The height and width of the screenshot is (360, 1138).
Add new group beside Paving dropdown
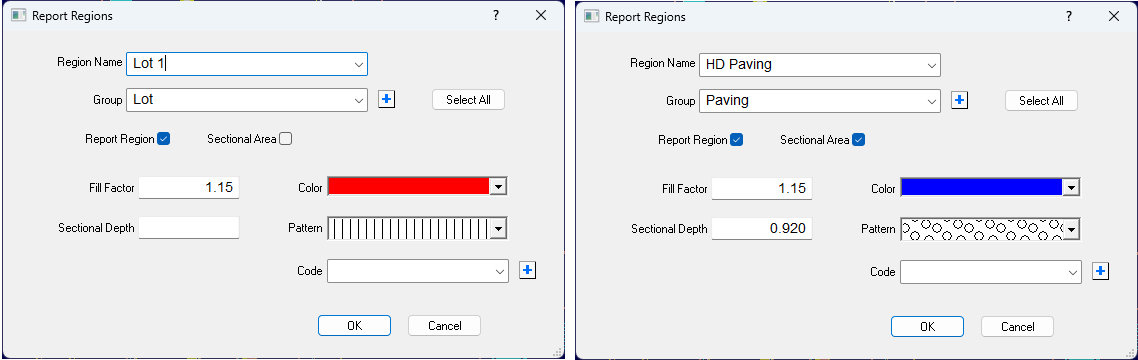point(959,101)
